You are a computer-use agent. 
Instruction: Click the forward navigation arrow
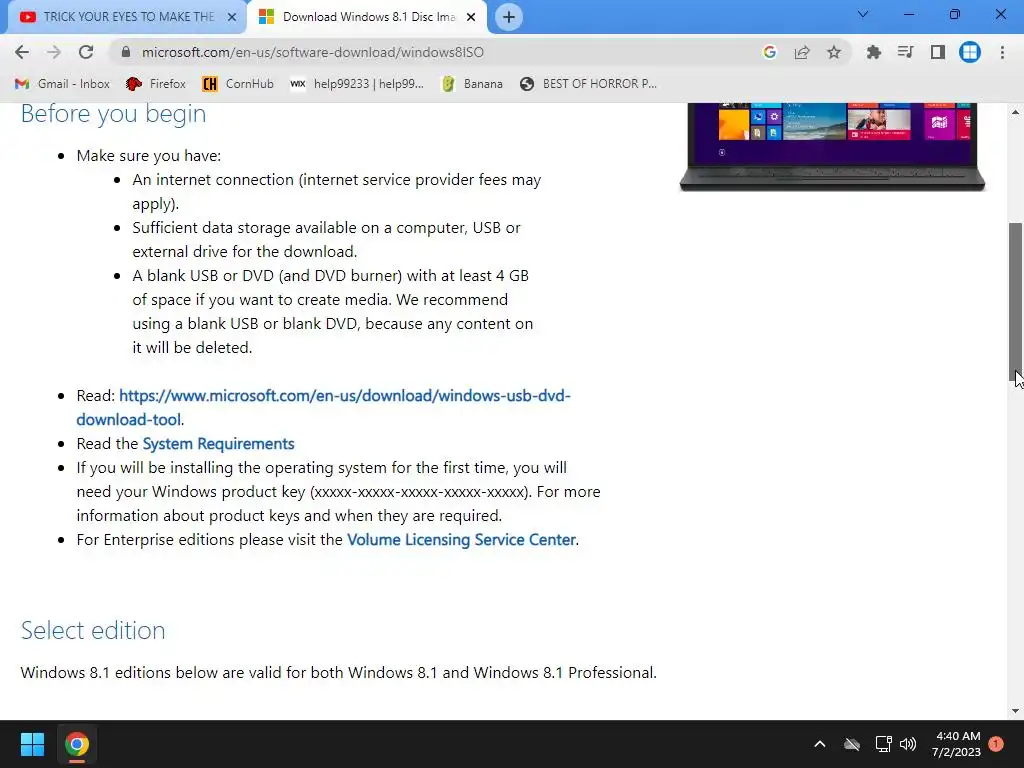[x=54, y=52]
